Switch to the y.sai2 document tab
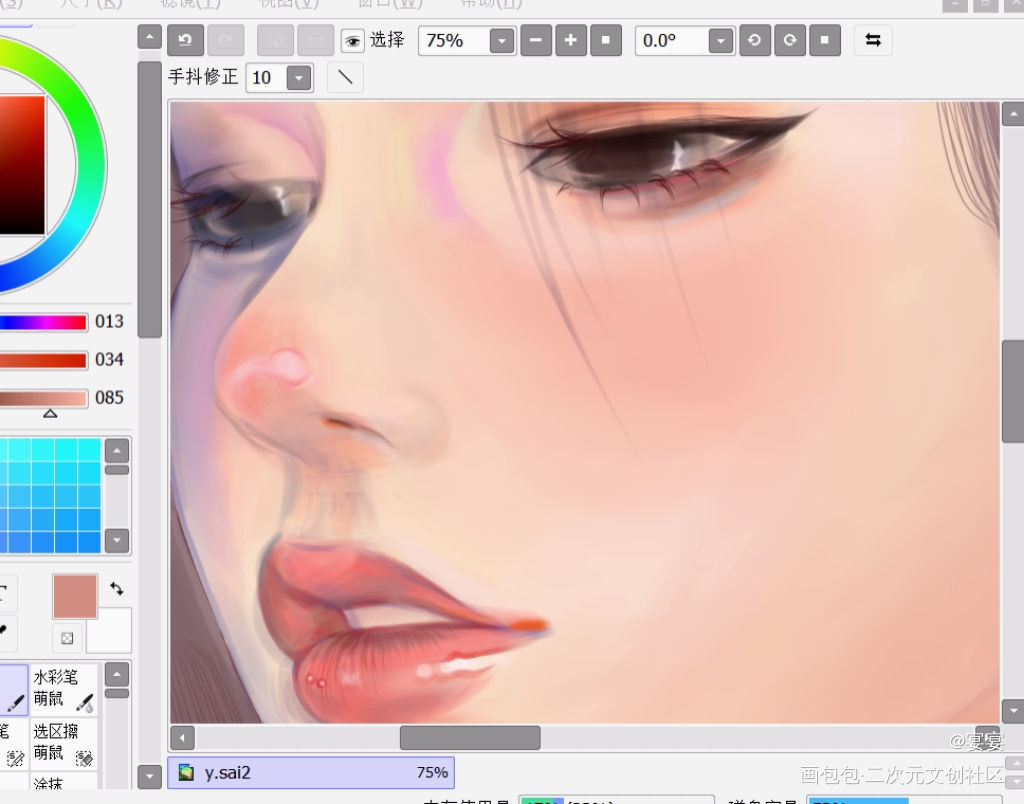Screen dimensions: 1024x804 tap(311, 772)
